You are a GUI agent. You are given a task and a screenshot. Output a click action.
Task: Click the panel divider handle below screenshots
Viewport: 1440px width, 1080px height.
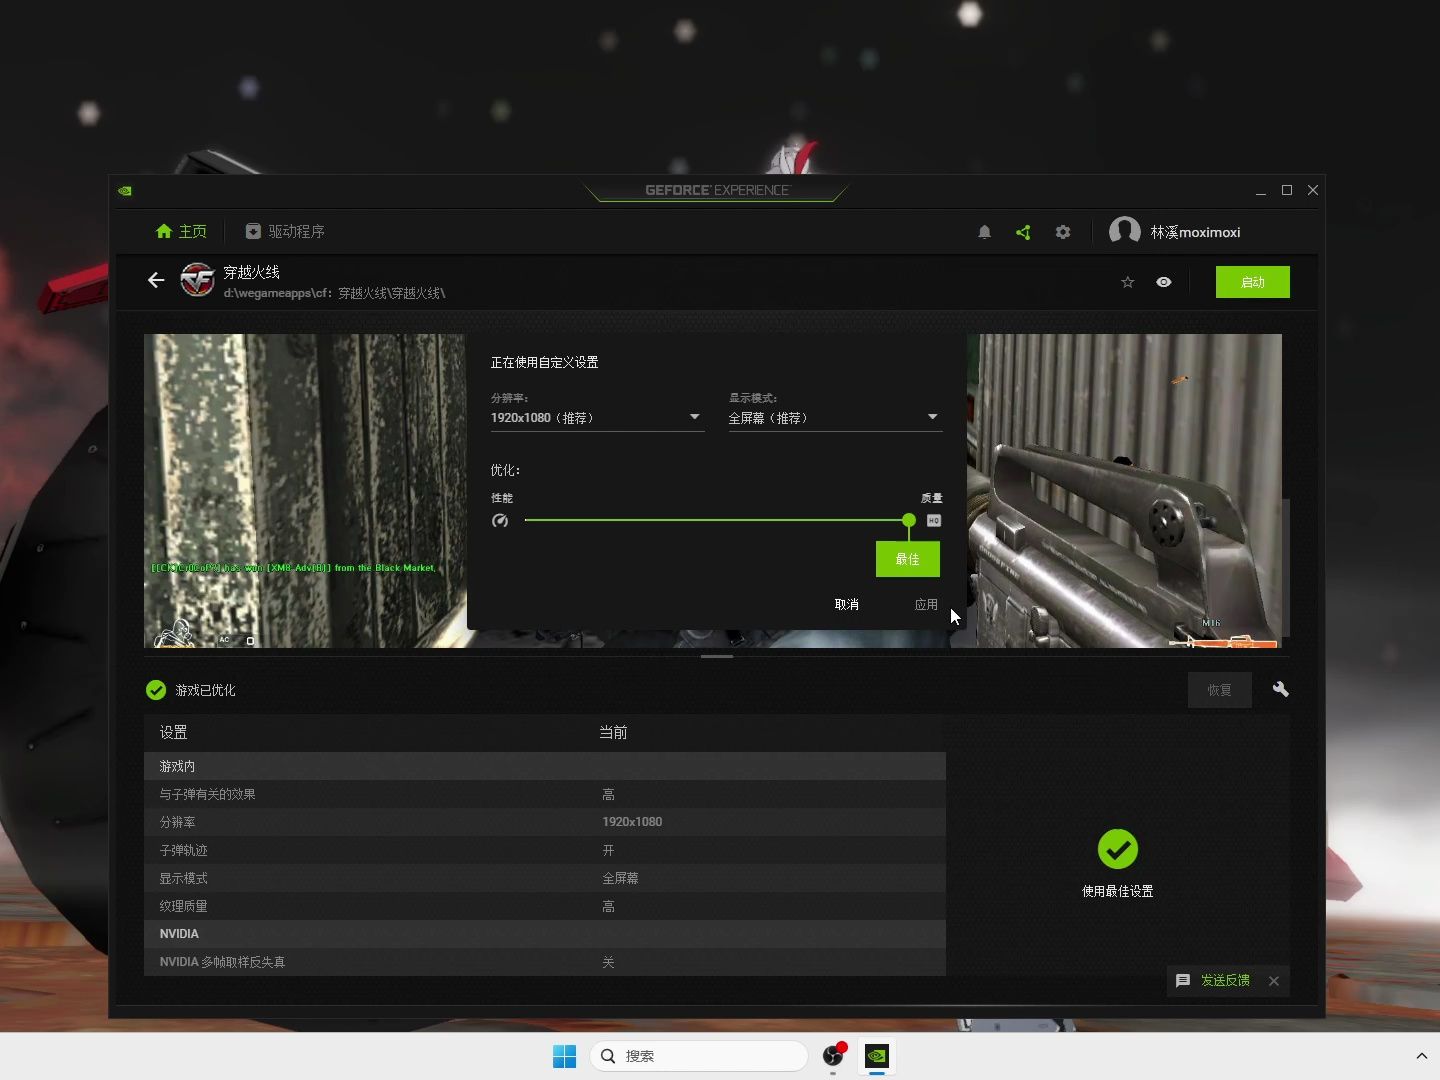(x=717, y=656)
